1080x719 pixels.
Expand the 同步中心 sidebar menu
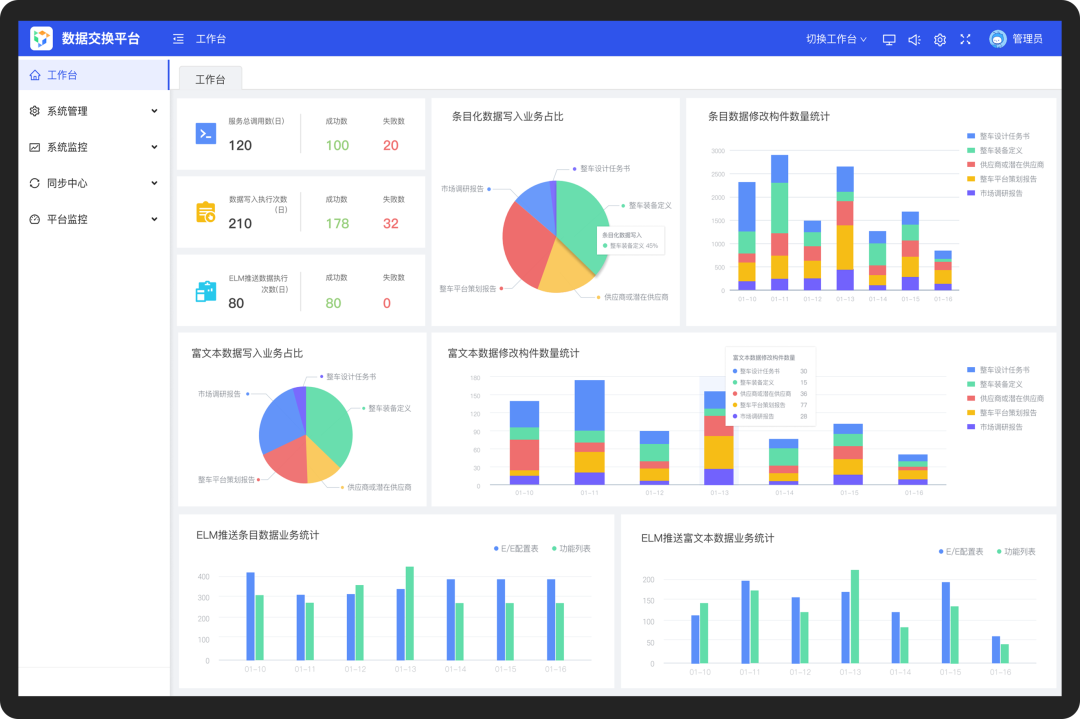(94, 183)
